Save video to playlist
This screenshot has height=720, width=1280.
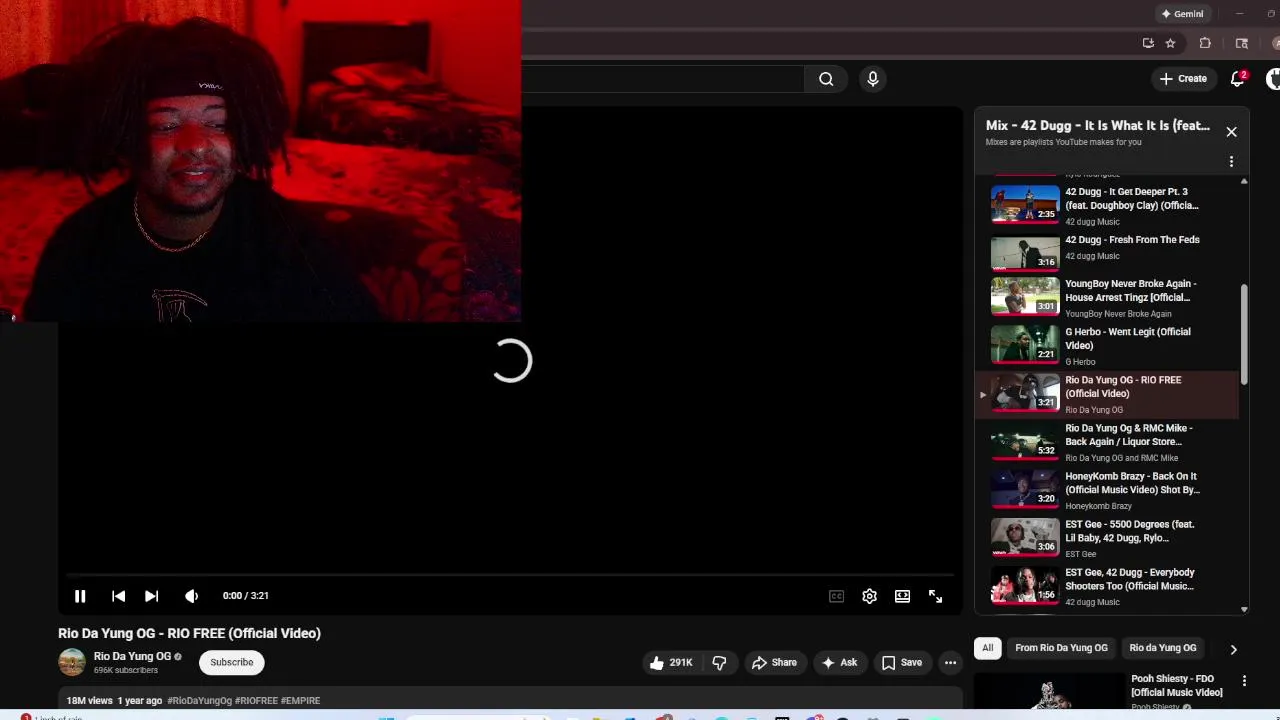tap(902, 662)
